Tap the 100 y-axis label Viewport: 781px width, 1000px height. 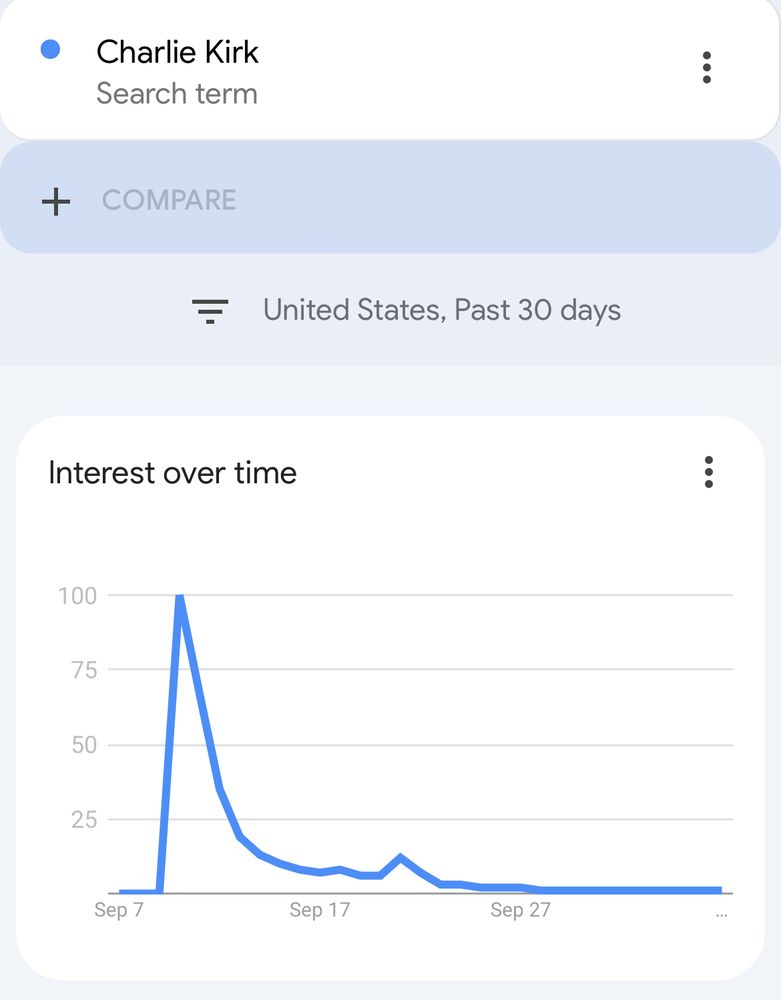point(77,596)
